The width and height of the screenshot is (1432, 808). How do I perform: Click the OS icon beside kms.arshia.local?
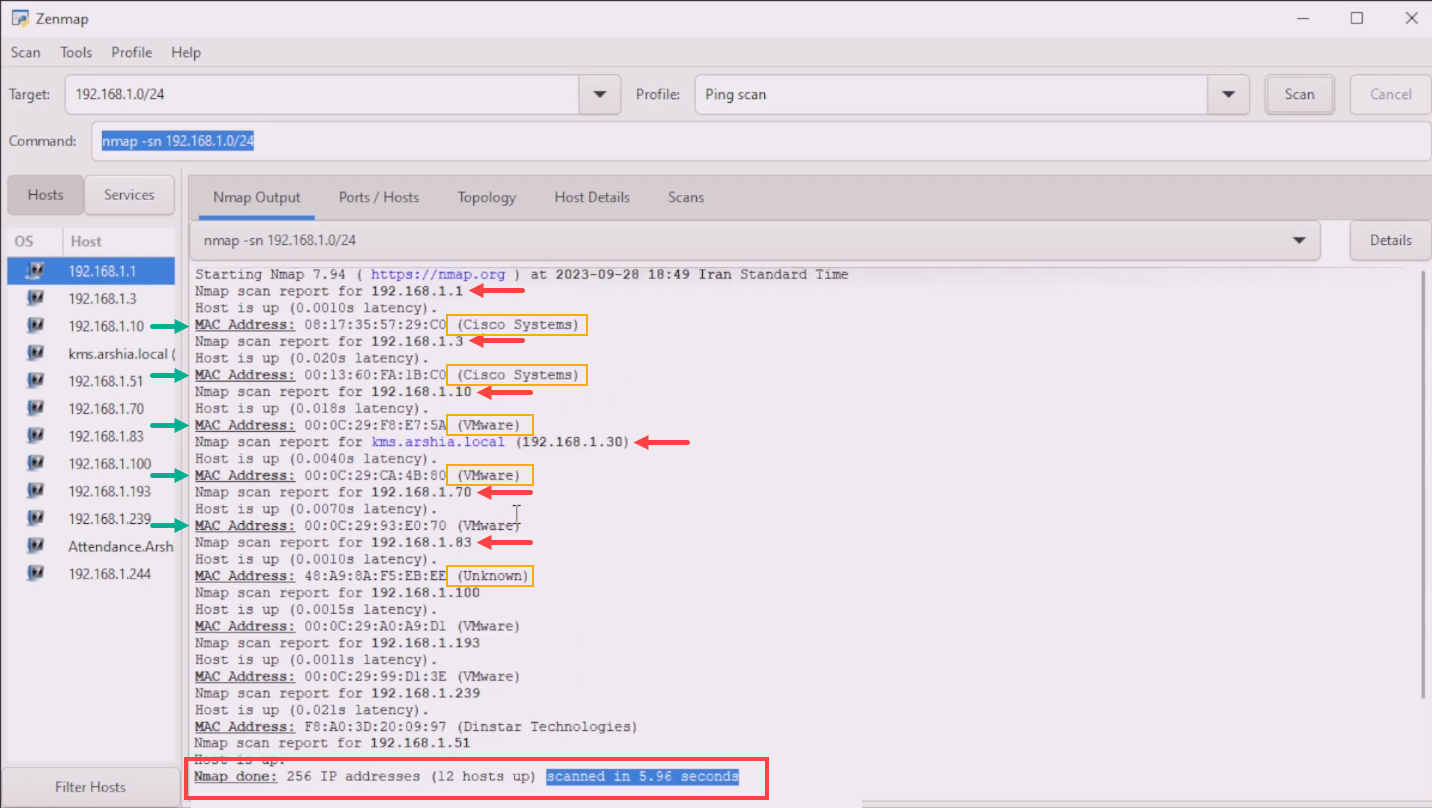(x=36, y=353)
